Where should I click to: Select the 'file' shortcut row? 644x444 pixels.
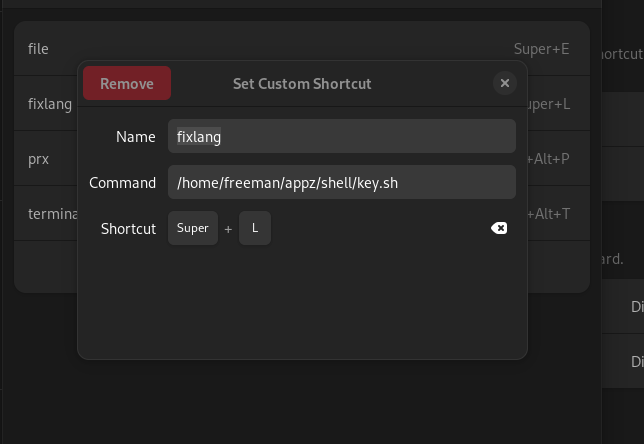[302, 48]
